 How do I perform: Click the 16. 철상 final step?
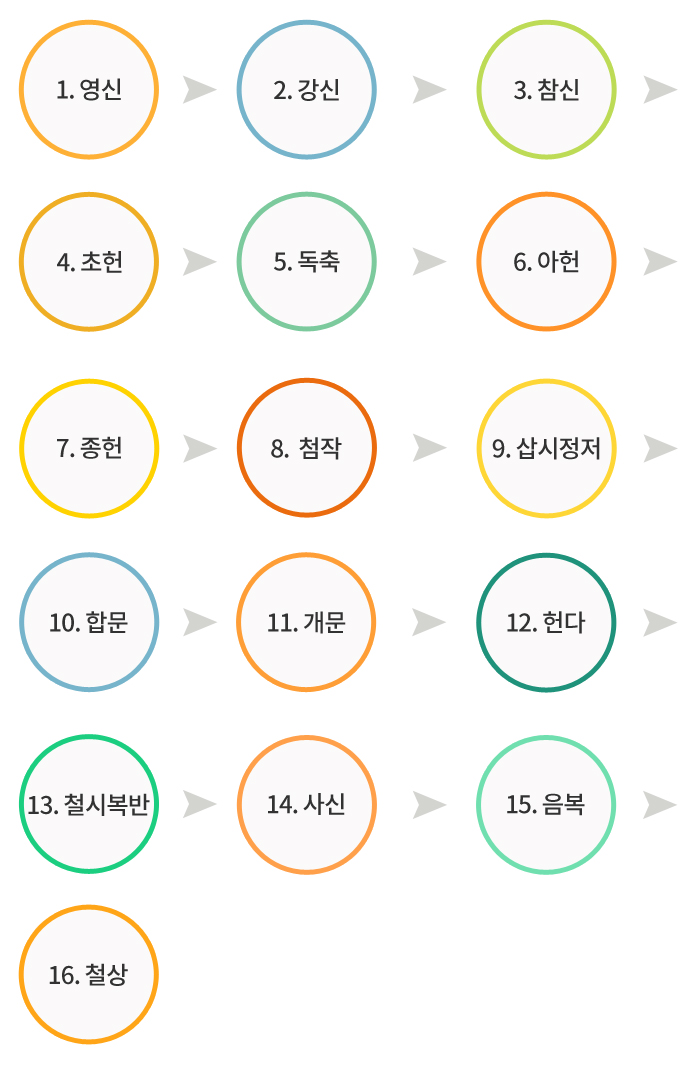click(x=89, y=975)
